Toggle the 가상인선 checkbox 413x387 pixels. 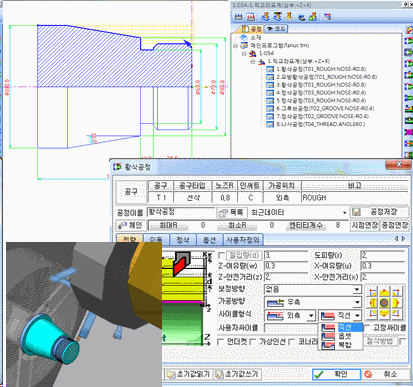coord(253,342)
